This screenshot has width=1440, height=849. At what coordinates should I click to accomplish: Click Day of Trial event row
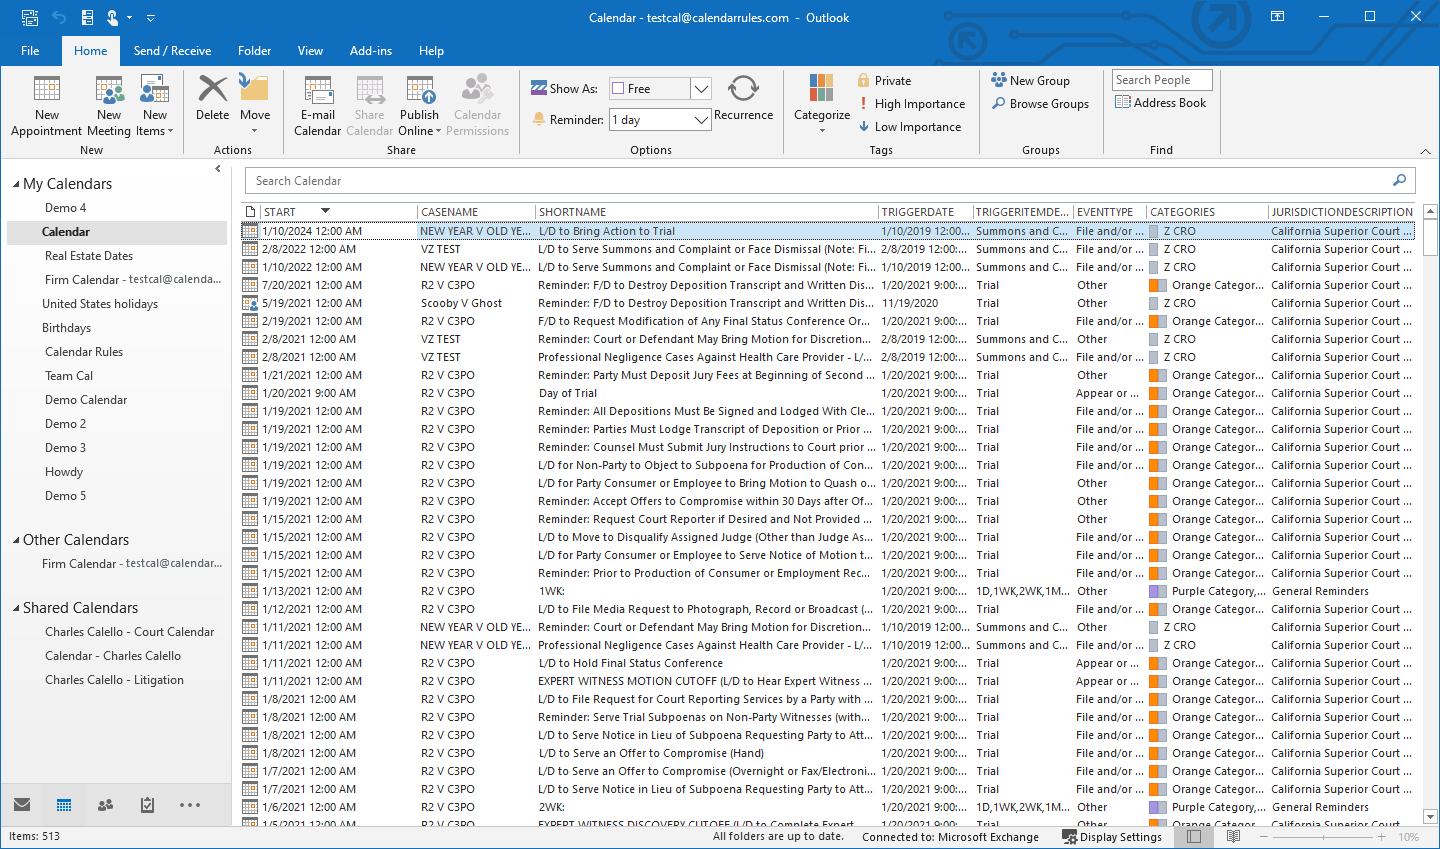click(x=828, y=393)
